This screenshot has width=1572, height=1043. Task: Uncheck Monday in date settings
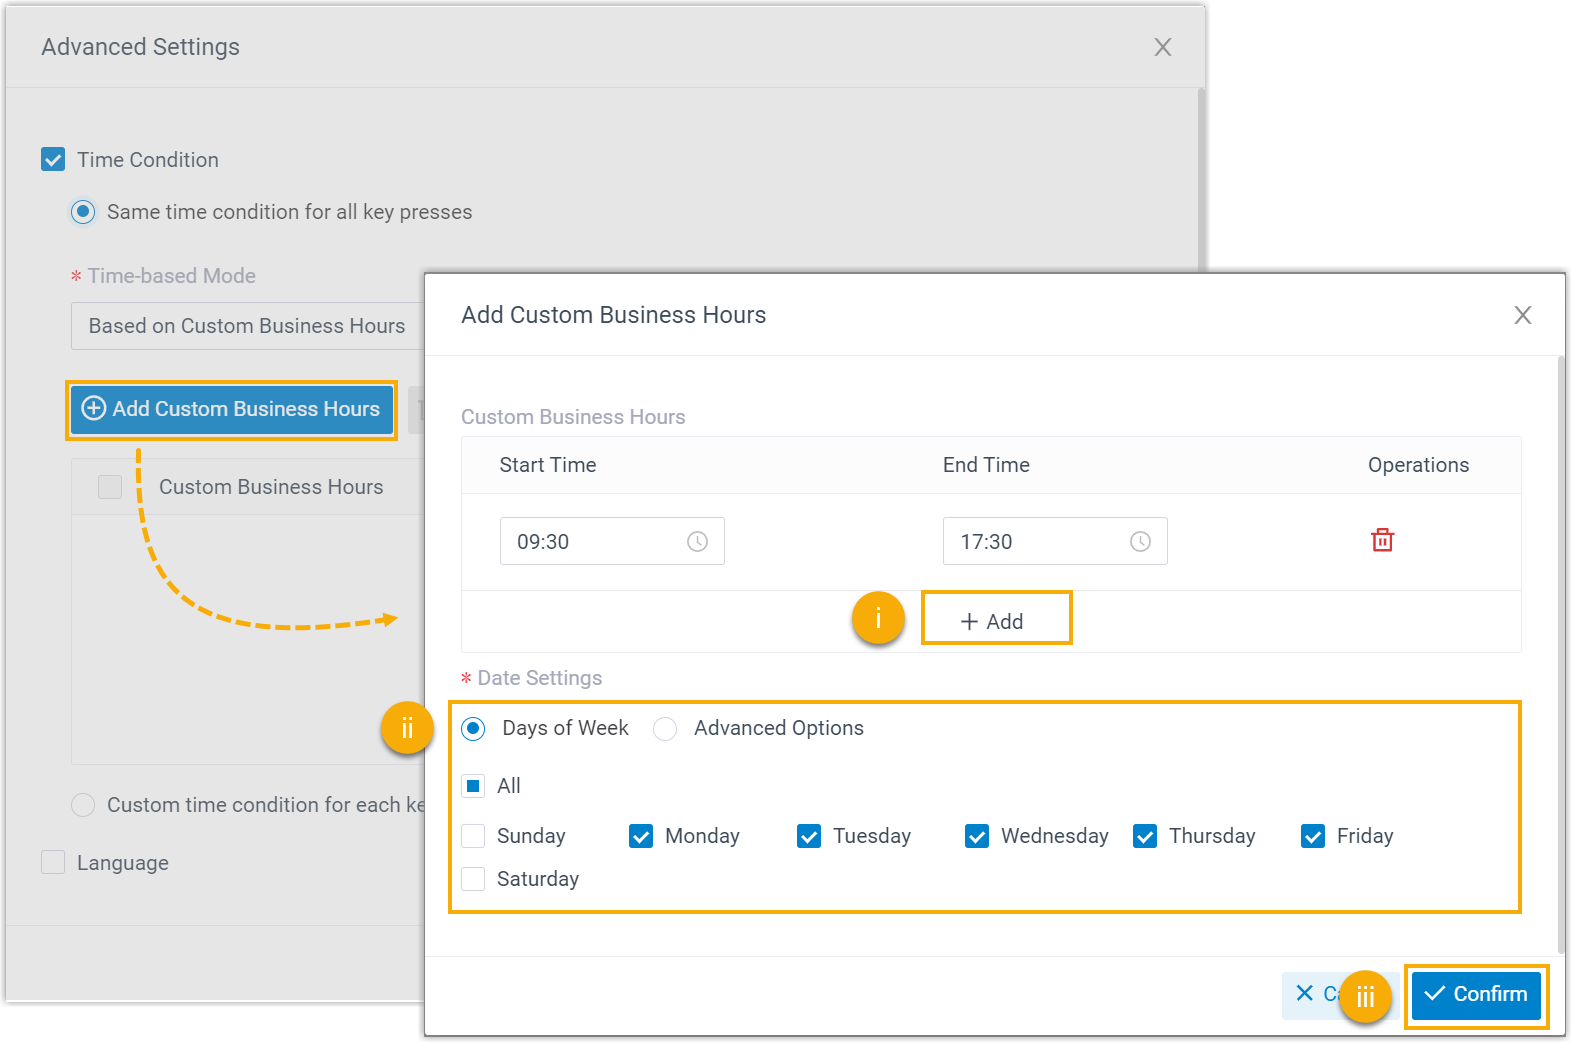coord(641,836)
